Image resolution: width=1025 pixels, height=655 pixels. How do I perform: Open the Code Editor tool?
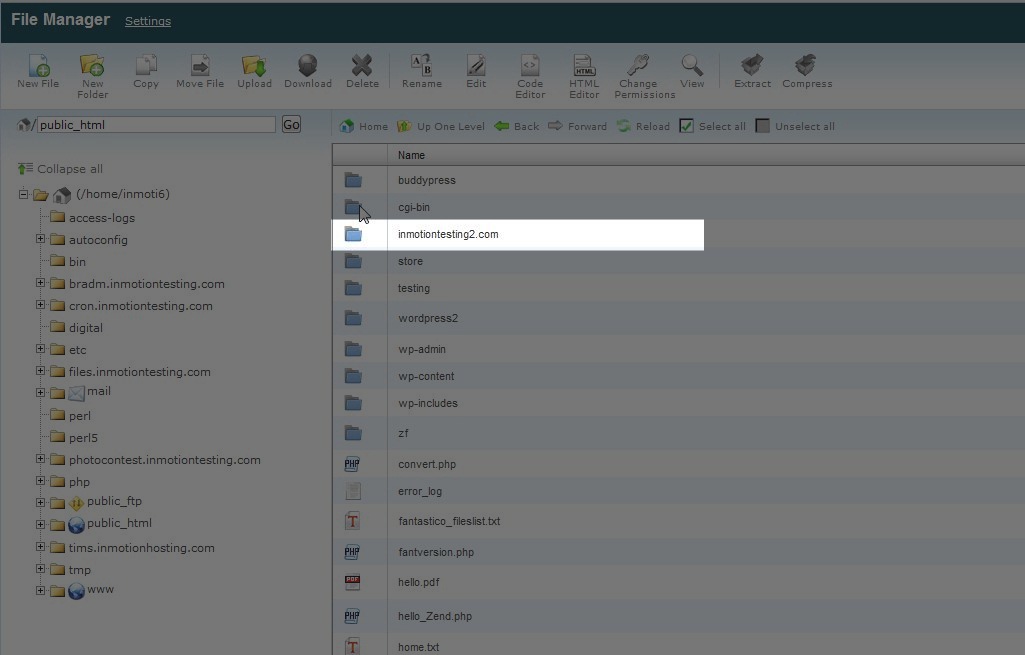[x=530, y=66]
